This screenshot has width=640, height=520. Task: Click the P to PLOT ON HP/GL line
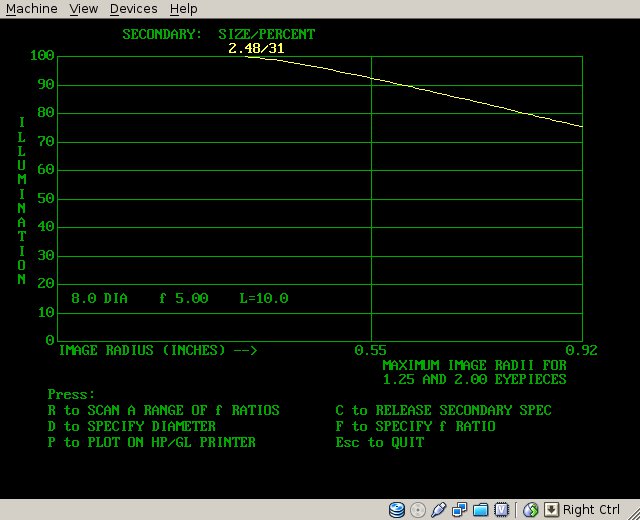pos(151,442)
